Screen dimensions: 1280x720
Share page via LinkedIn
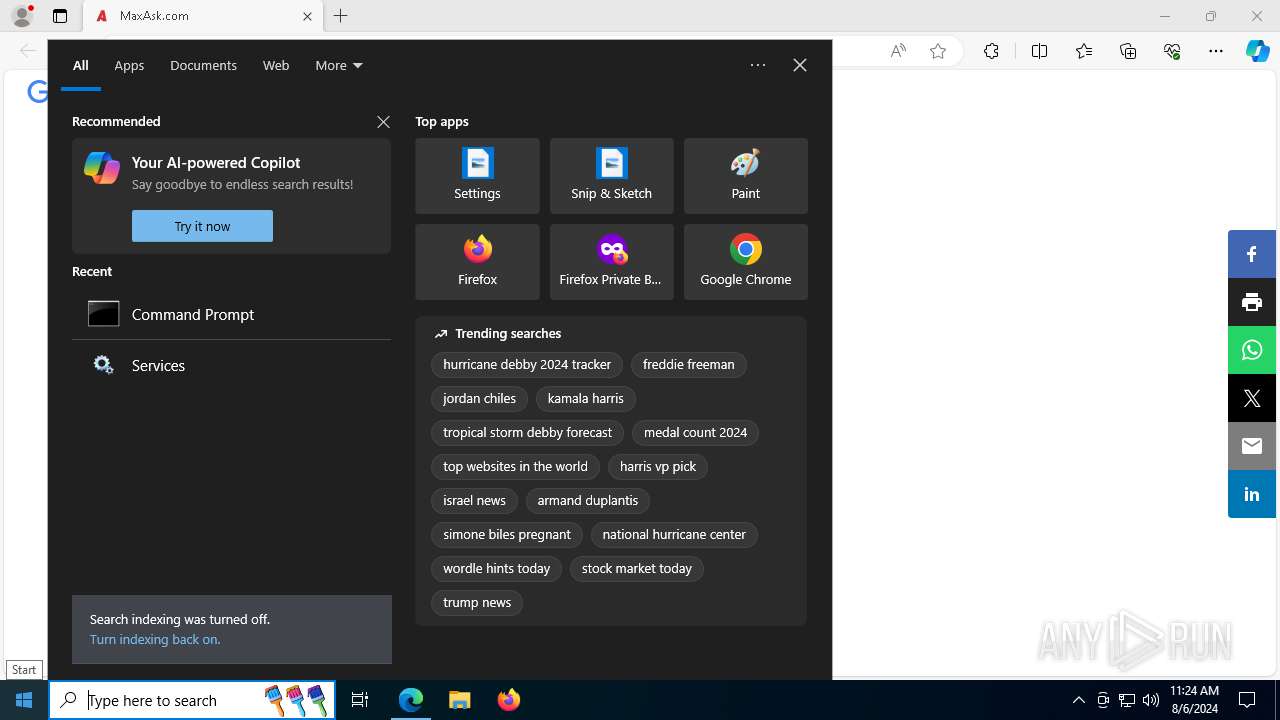1252,494
